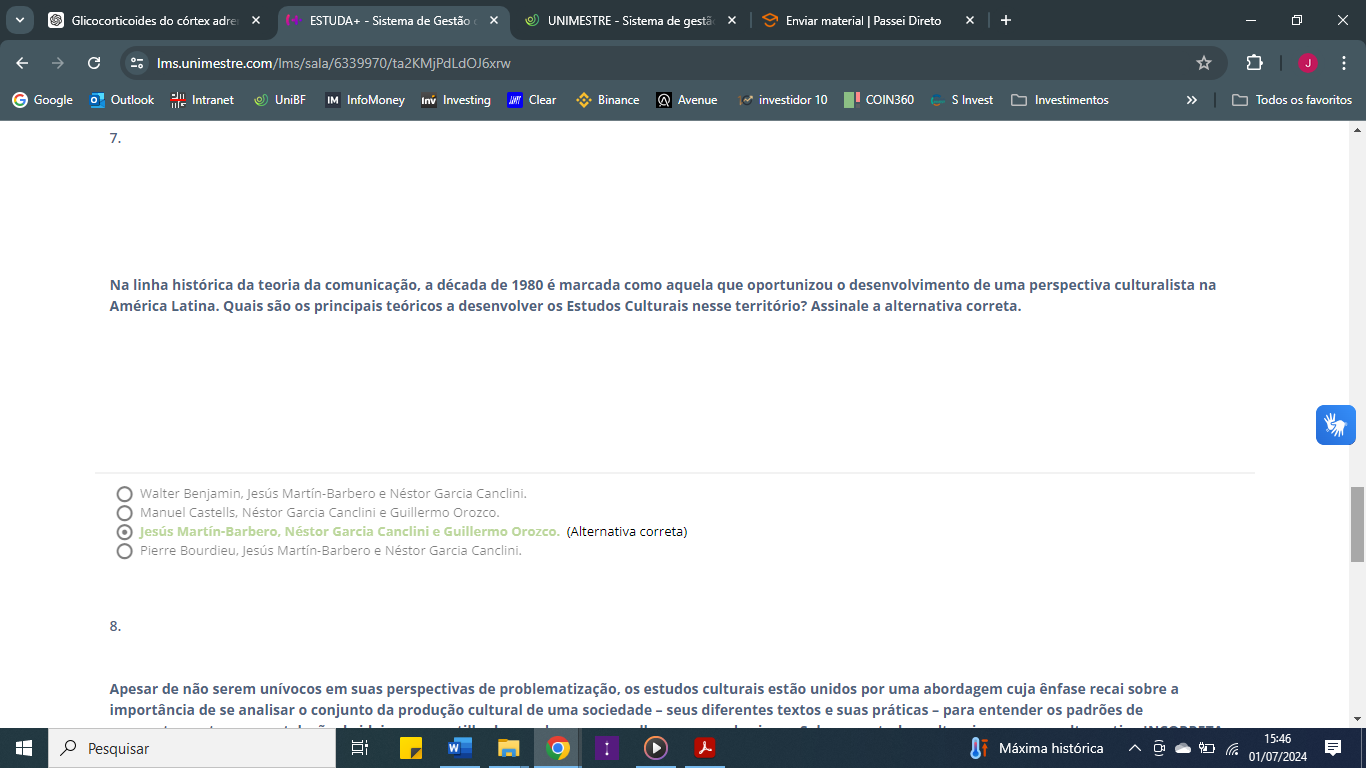Select the Pierre Bourdieu answer option

coord(125,551)
